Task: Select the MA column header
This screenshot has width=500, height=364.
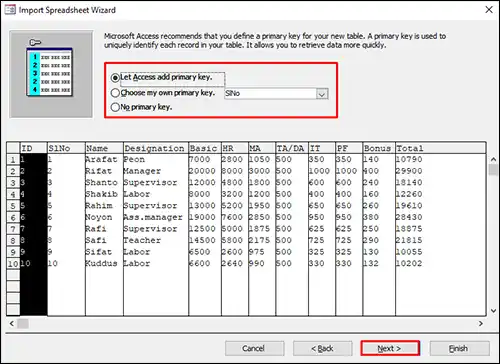Action: [262, 148]
